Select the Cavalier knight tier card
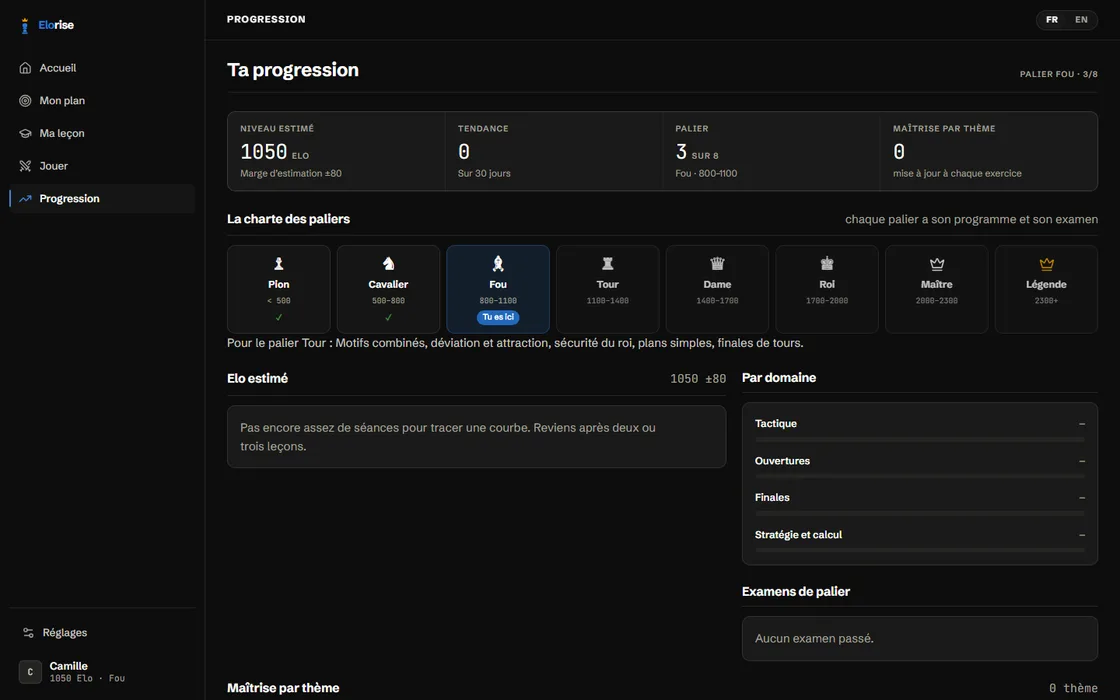The image size is (1120, 700). (389, 289)
